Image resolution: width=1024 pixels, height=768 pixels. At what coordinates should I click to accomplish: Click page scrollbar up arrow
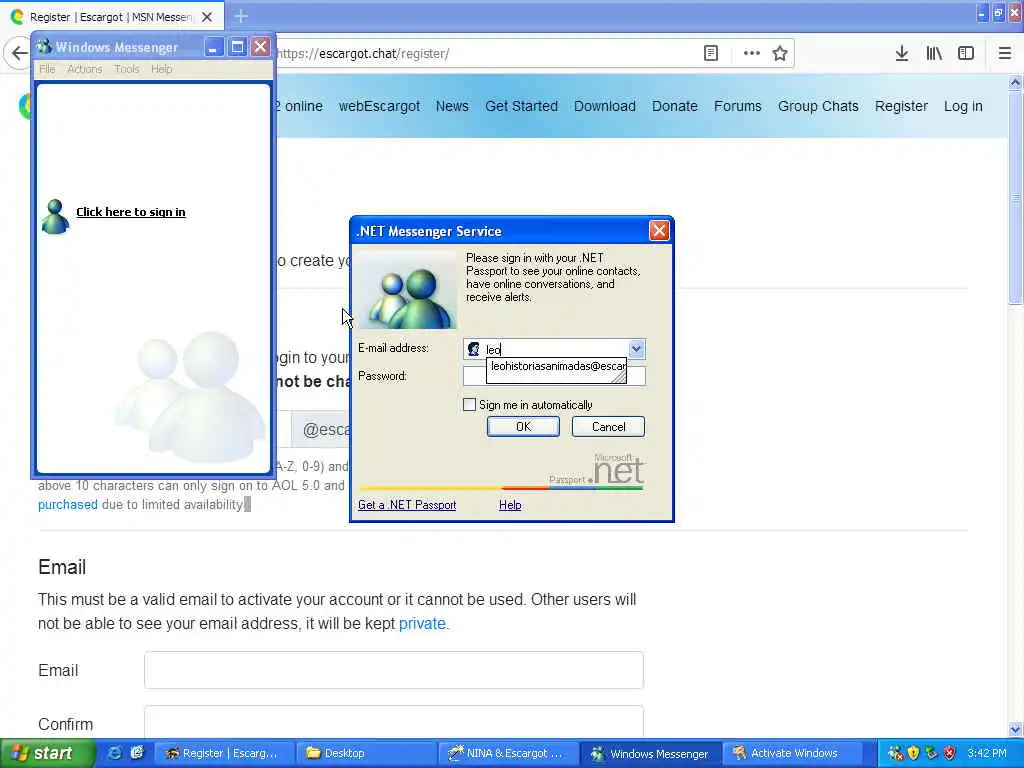click(x=1015, y=82)
